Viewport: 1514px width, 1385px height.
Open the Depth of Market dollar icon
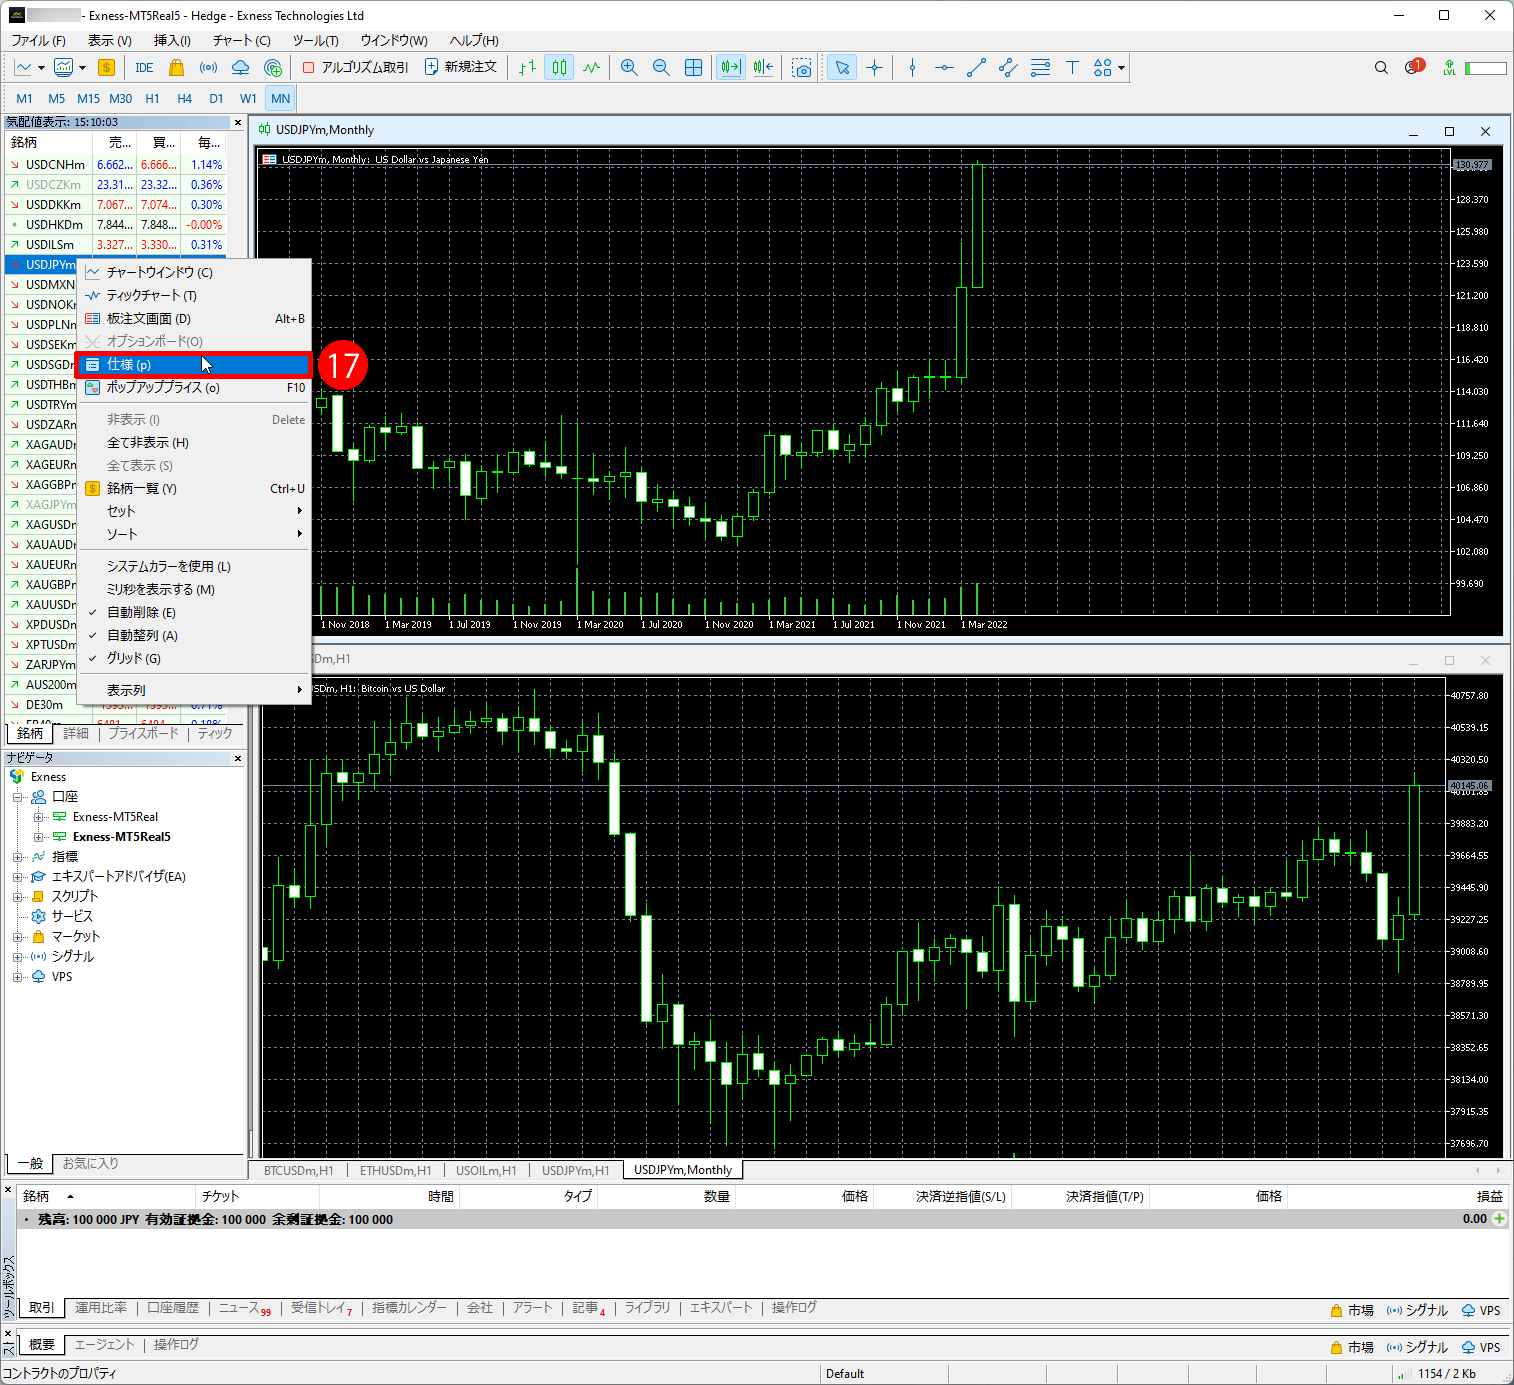(106, 68)
